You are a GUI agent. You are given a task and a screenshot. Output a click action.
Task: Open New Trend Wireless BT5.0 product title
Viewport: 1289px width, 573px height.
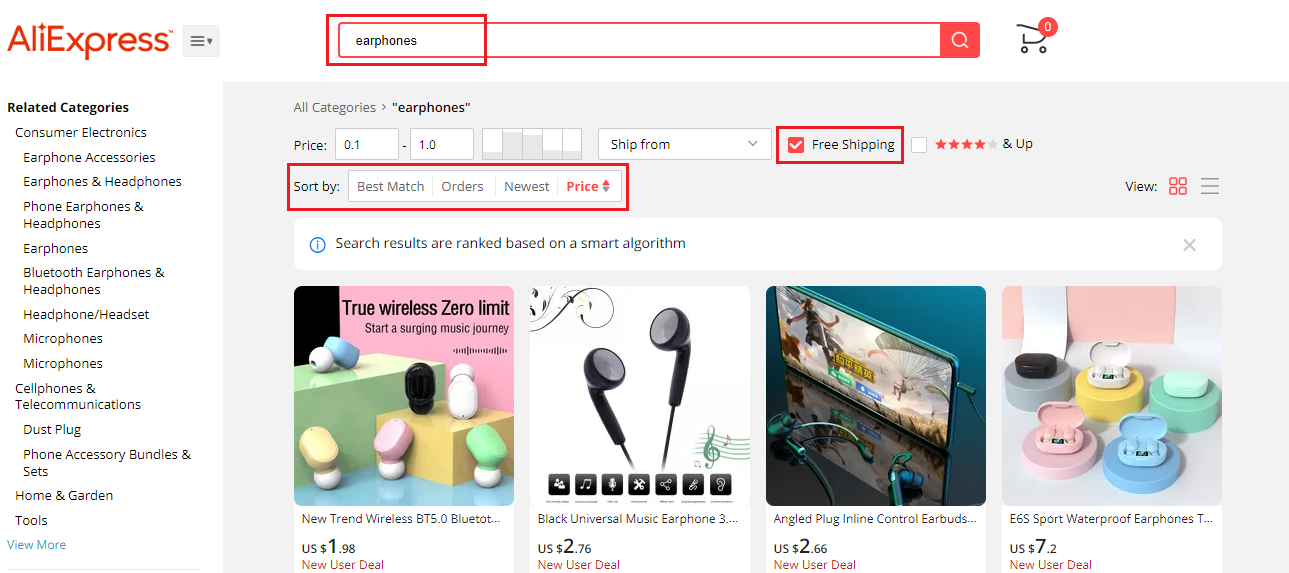[x=401, y=519]
